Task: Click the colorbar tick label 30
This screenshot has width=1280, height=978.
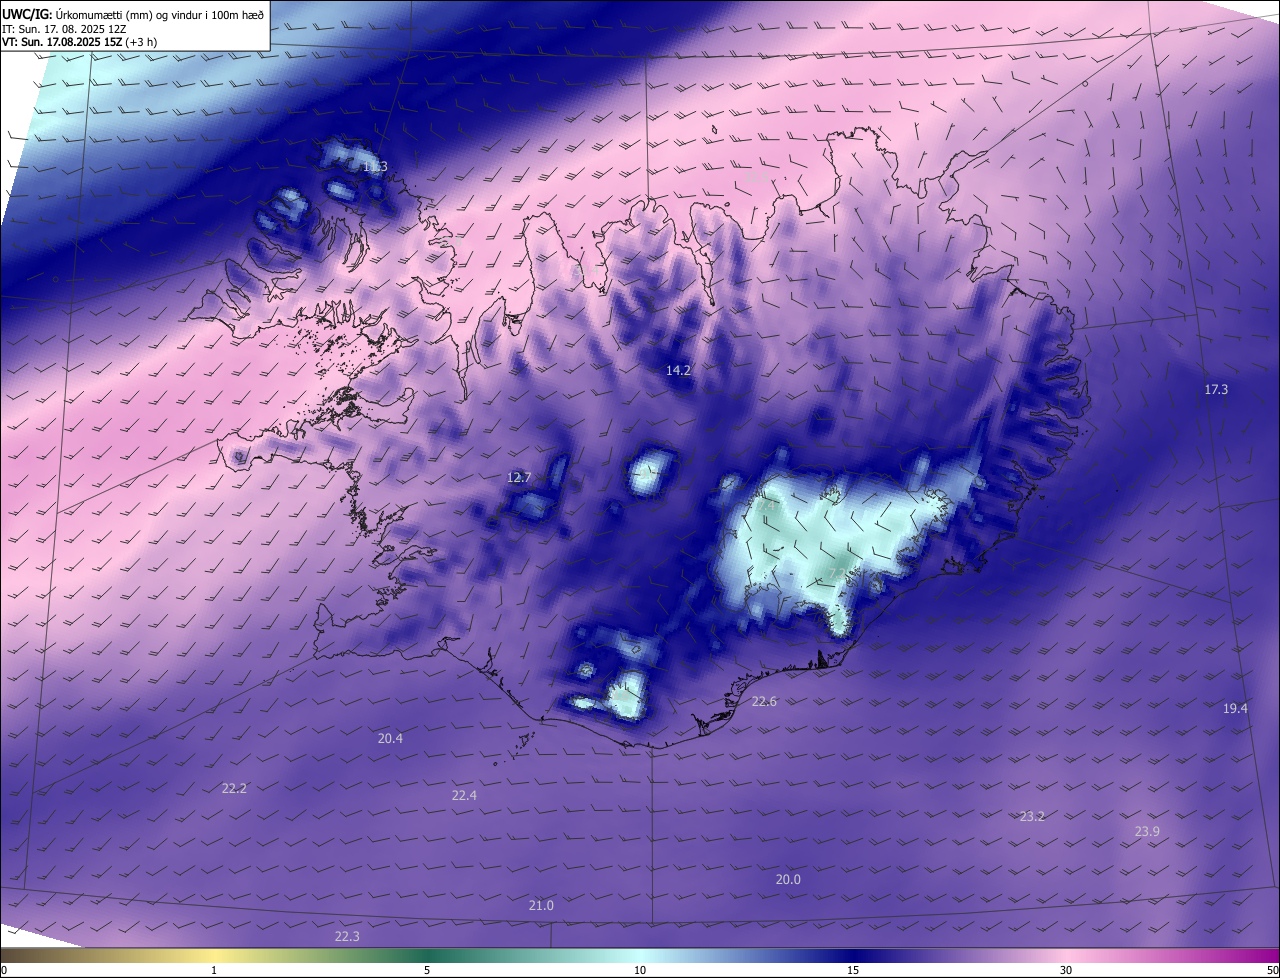Action: click(x=1066, y=970)
